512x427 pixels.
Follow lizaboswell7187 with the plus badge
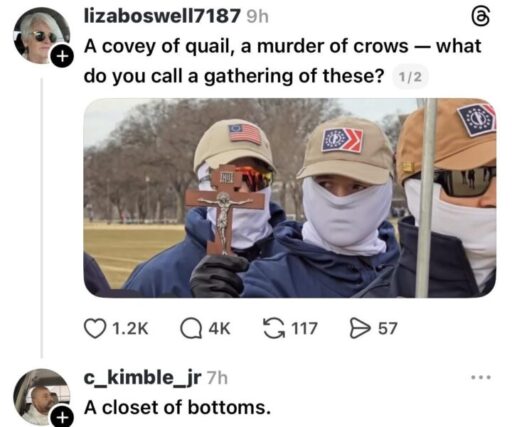point(61,56)
